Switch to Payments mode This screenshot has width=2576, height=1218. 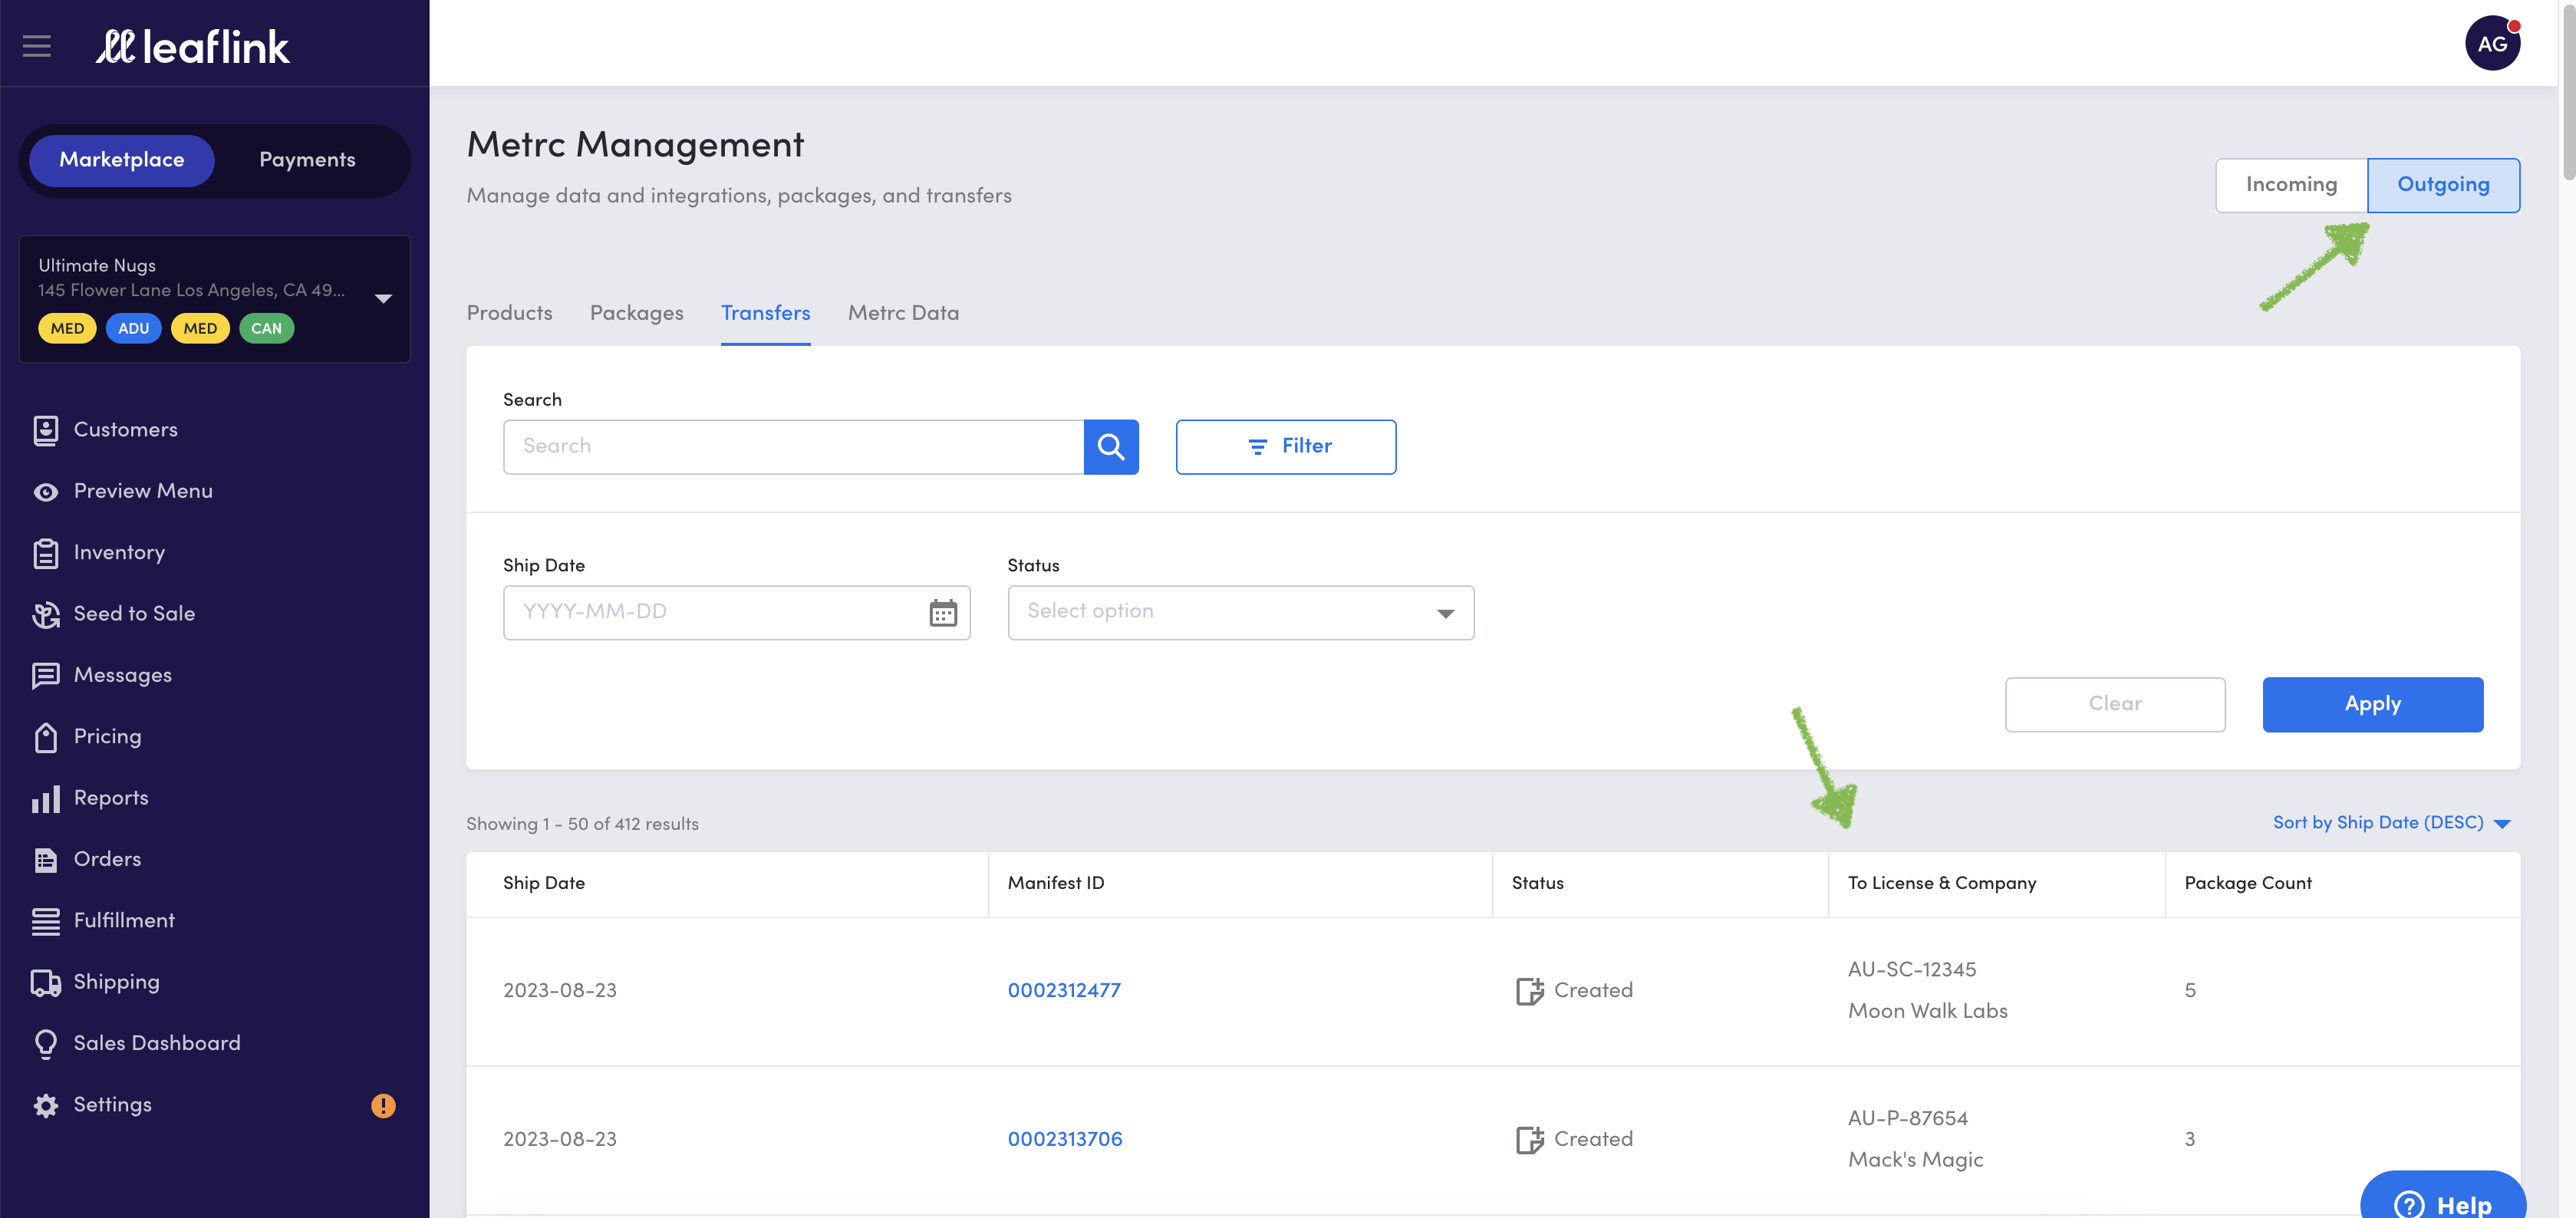click(307, 160)
